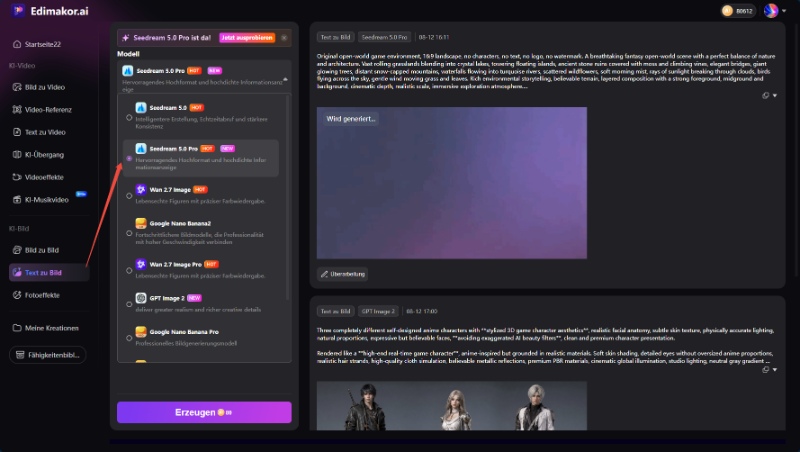Click the Google Nano Banana2 model icon
The image size is (800, 452).
(x=141, y=223)
